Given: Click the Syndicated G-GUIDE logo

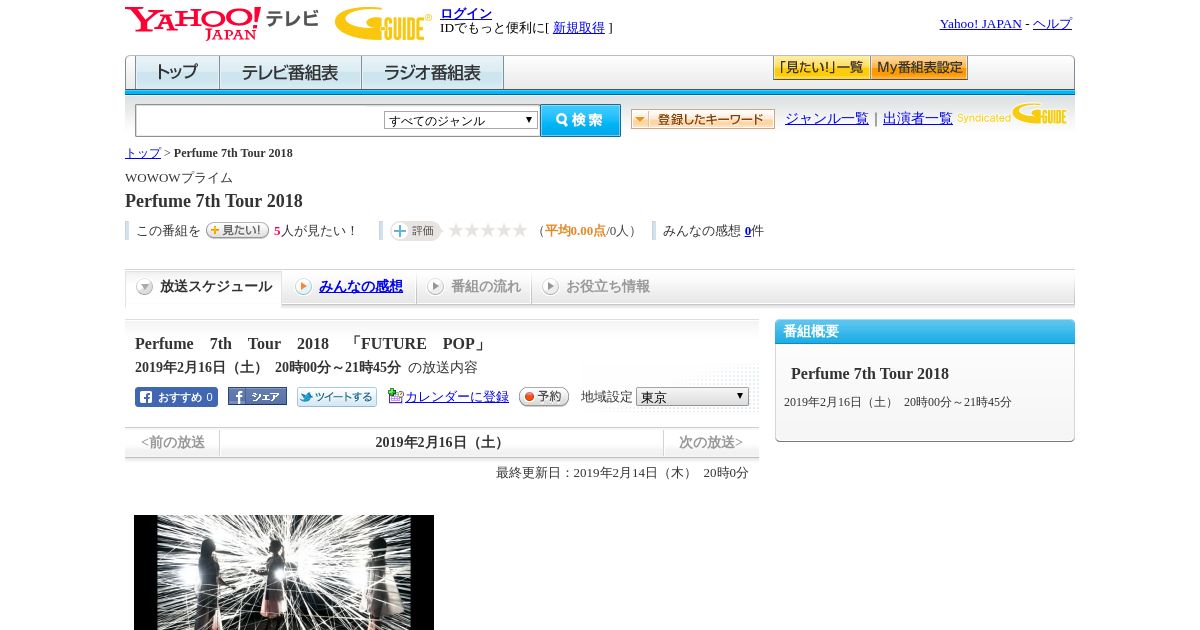Looking at the screenshot, I should (1012, 115).
